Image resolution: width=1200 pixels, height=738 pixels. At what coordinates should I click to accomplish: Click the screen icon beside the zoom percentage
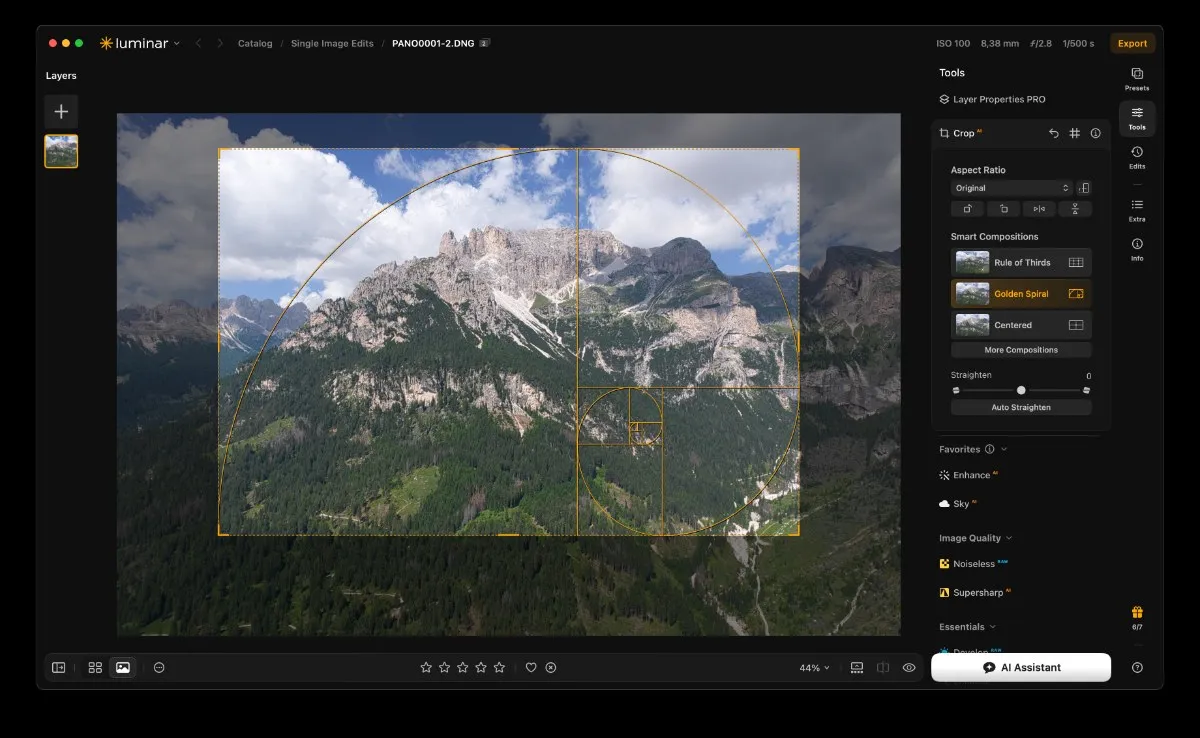pos(857,667)
